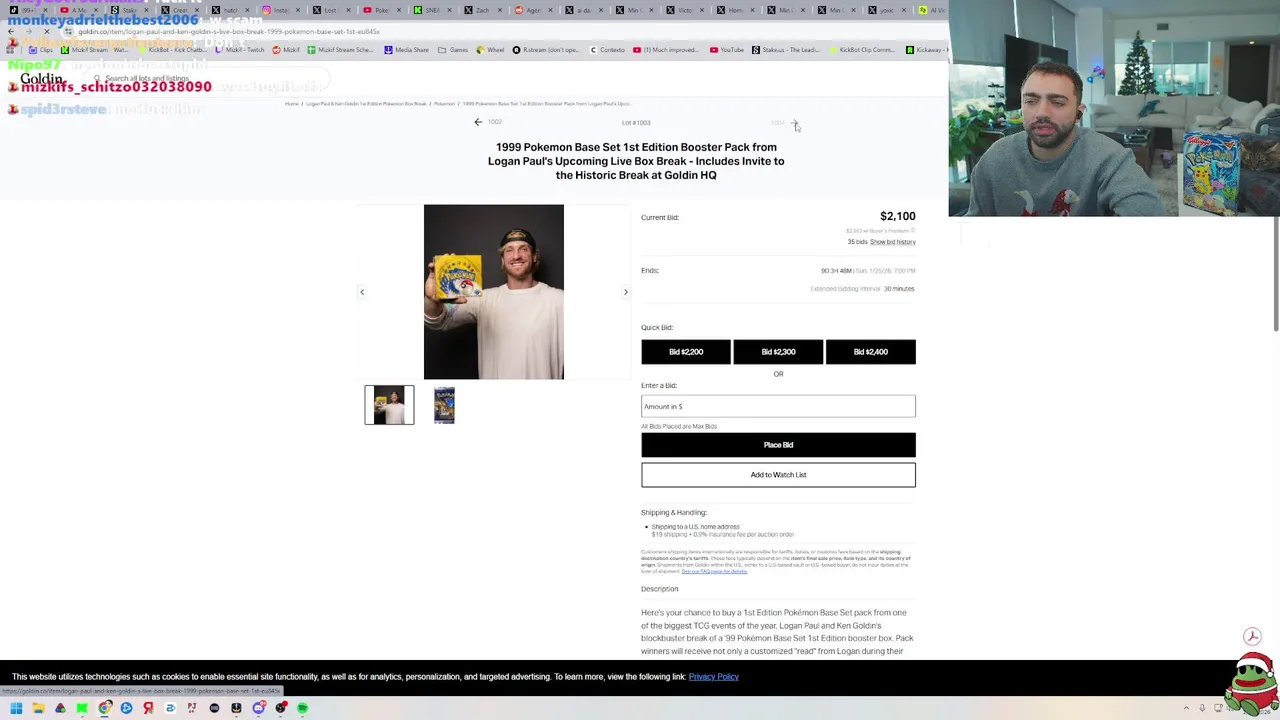This screenshot has height=720, width=1280.
Task: Click the Home breadcrumb link
Action: click(291, 104)
